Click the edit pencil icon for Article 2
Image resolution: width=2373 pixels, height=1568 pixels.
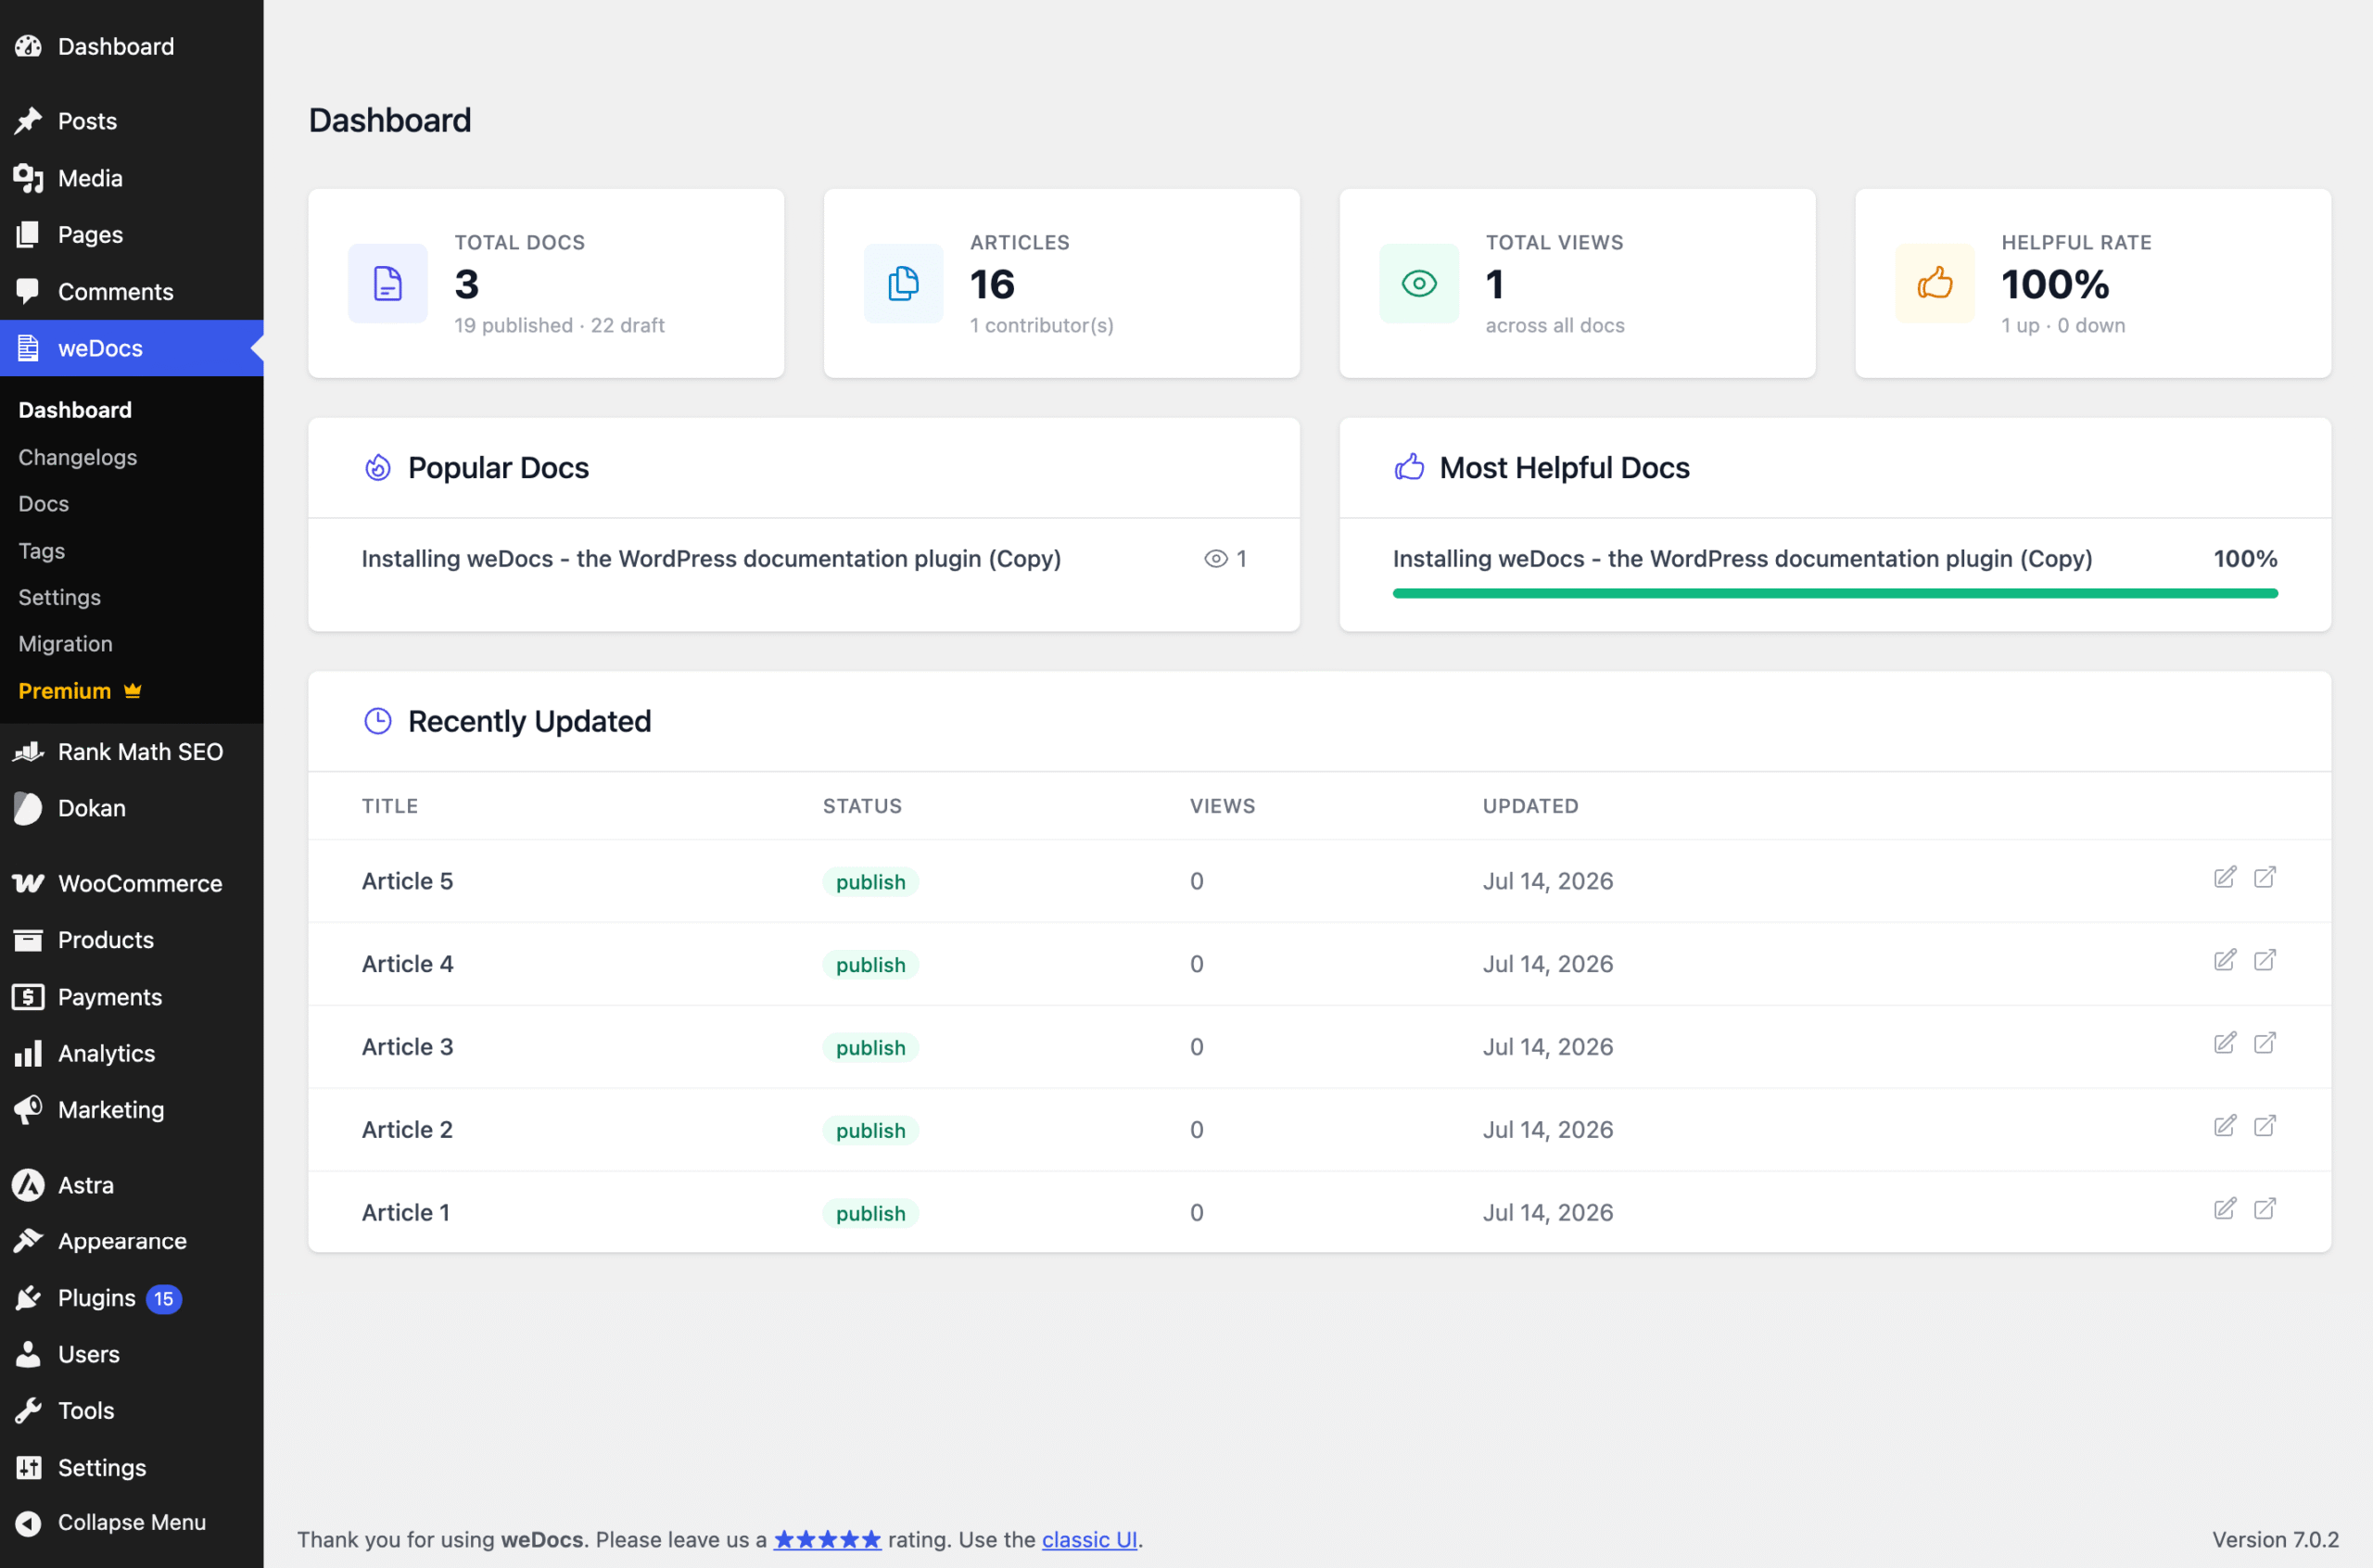[x=2225, y=1127]
